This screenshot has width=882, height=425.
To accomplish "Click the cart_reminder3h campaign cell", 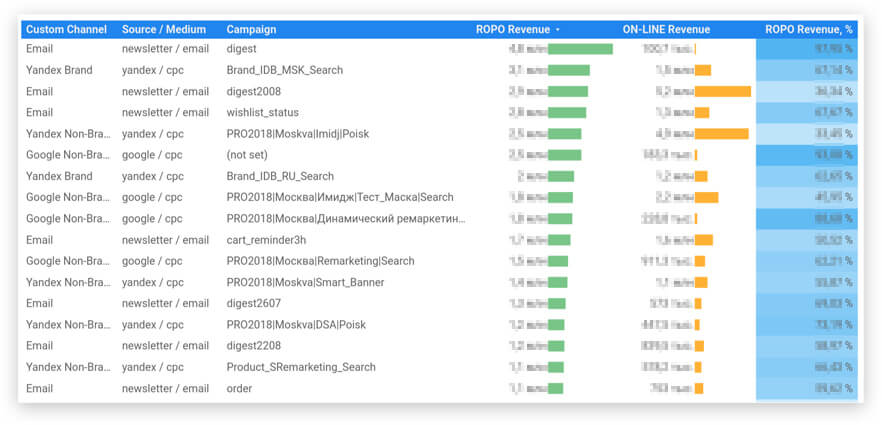I will click(x=266, y=240).
